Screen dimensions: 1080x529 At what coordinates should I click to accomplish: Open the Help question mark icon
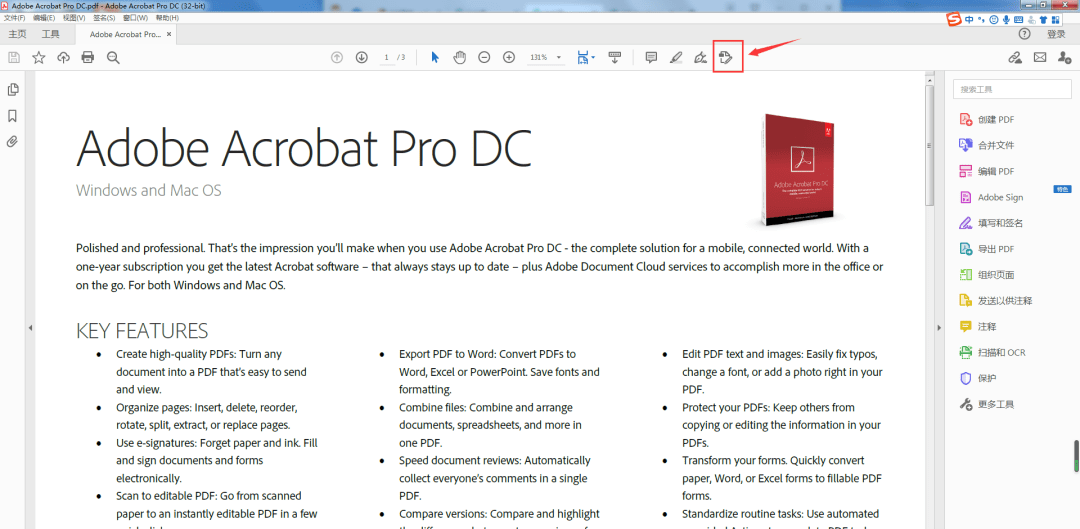[x=1025, y=34]
